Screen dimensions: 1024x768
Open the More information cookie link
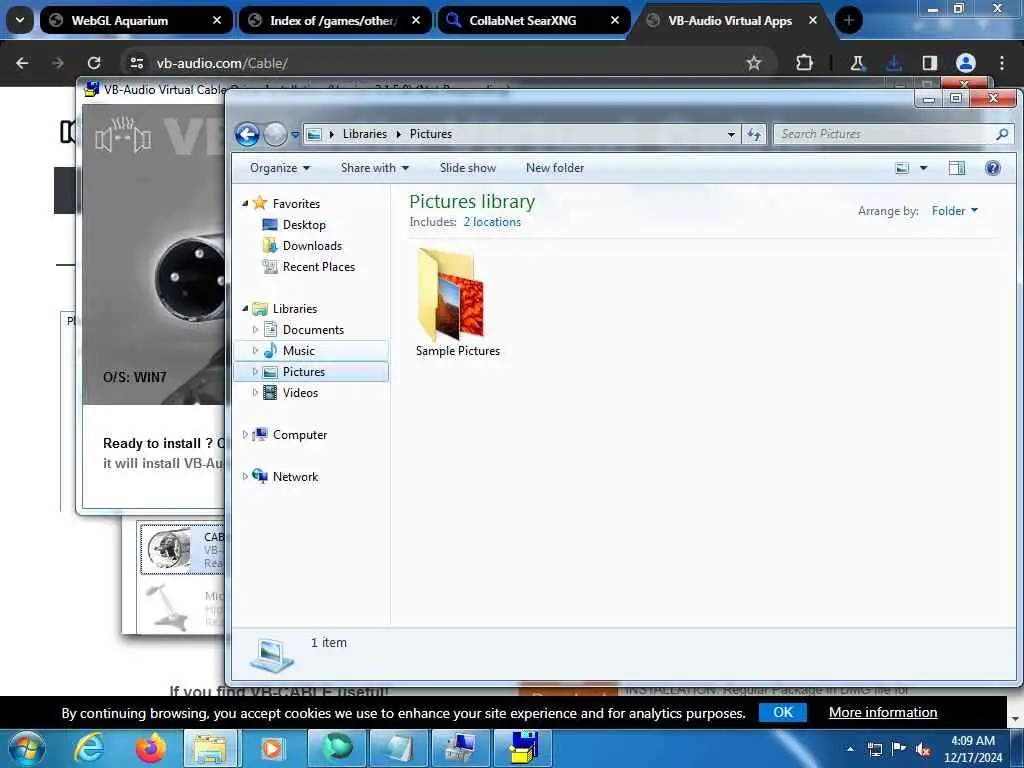point(883,712)
